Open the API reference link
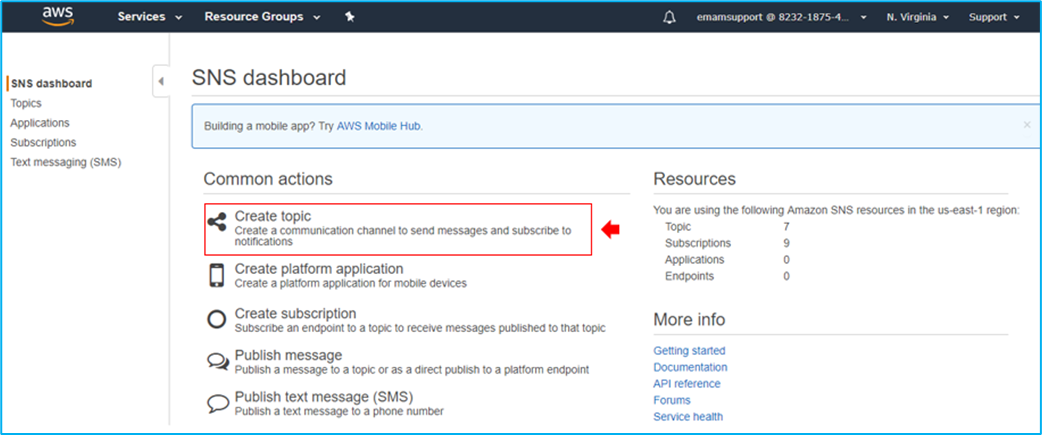Screen dimensions: 1042x435 point(686,384)
